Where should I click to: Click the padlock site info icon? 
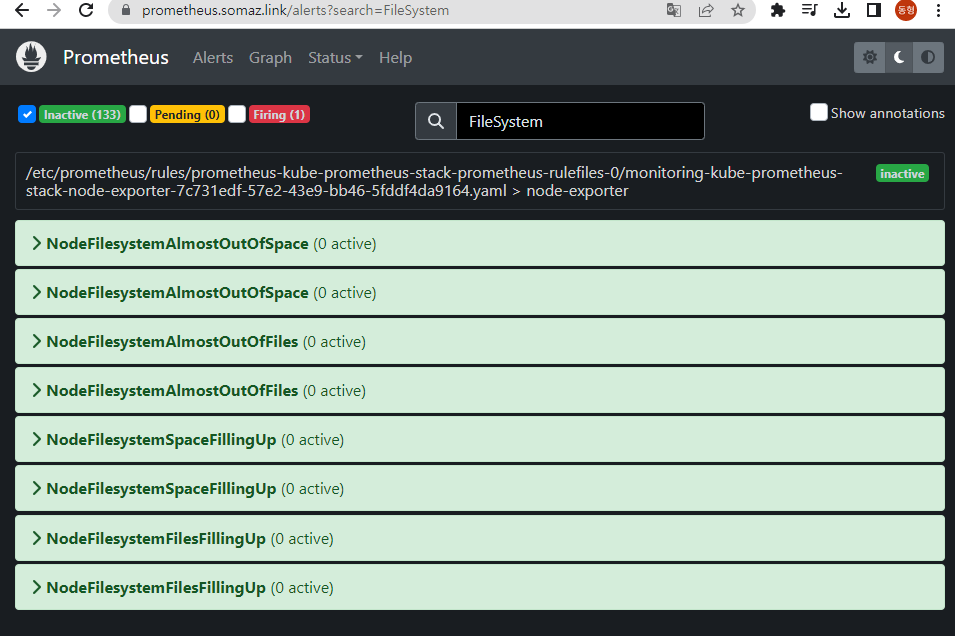pos(126,10)
